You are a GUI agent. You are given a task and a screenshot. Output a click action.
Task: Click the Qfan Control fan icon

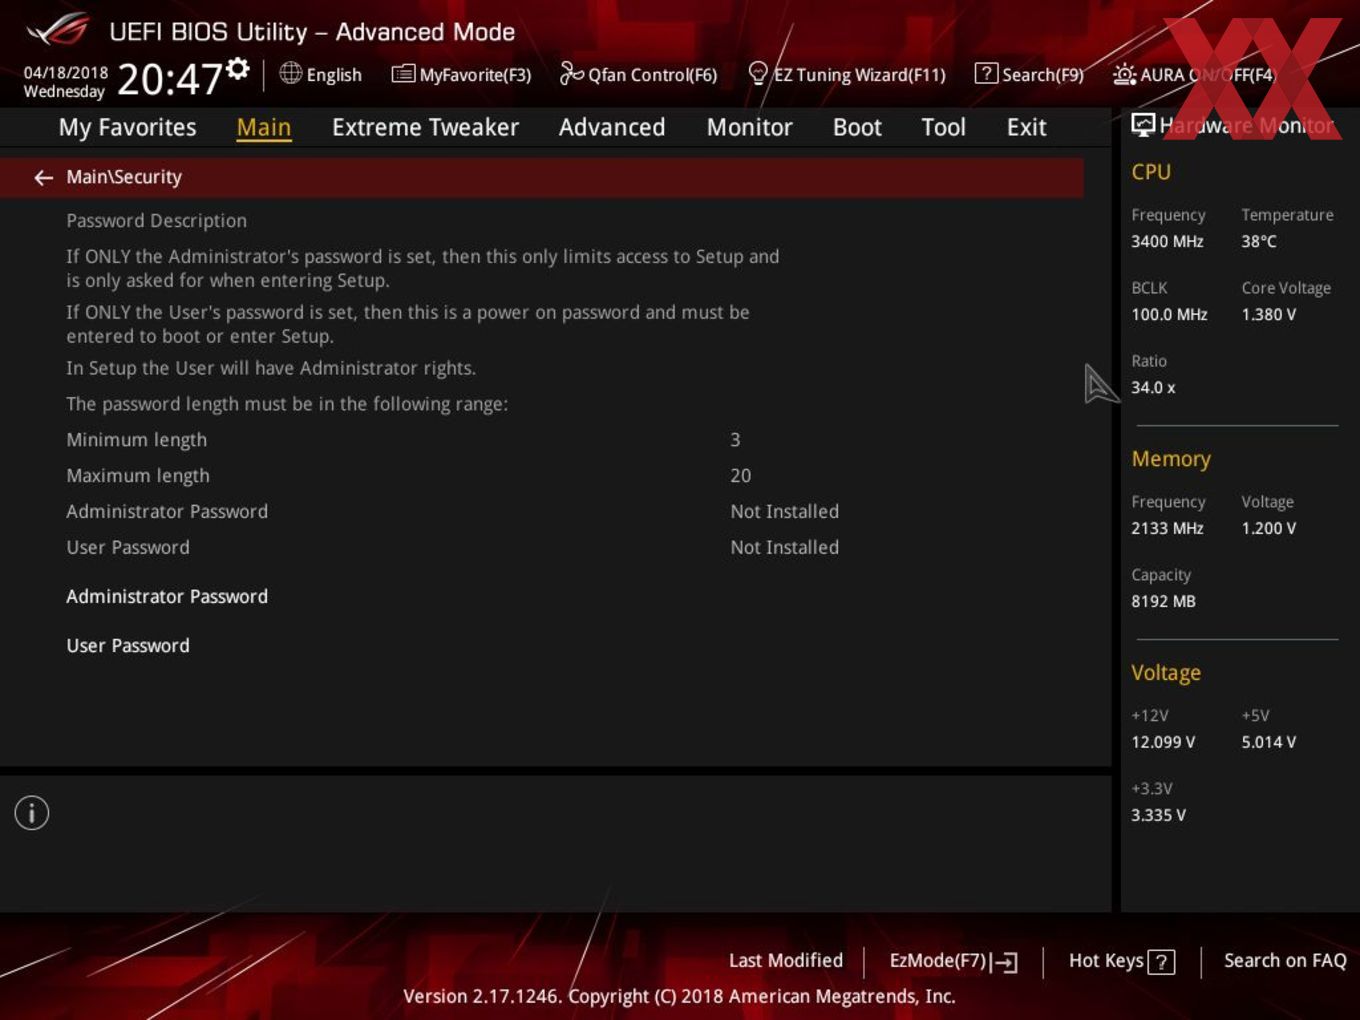pos(571,73)
